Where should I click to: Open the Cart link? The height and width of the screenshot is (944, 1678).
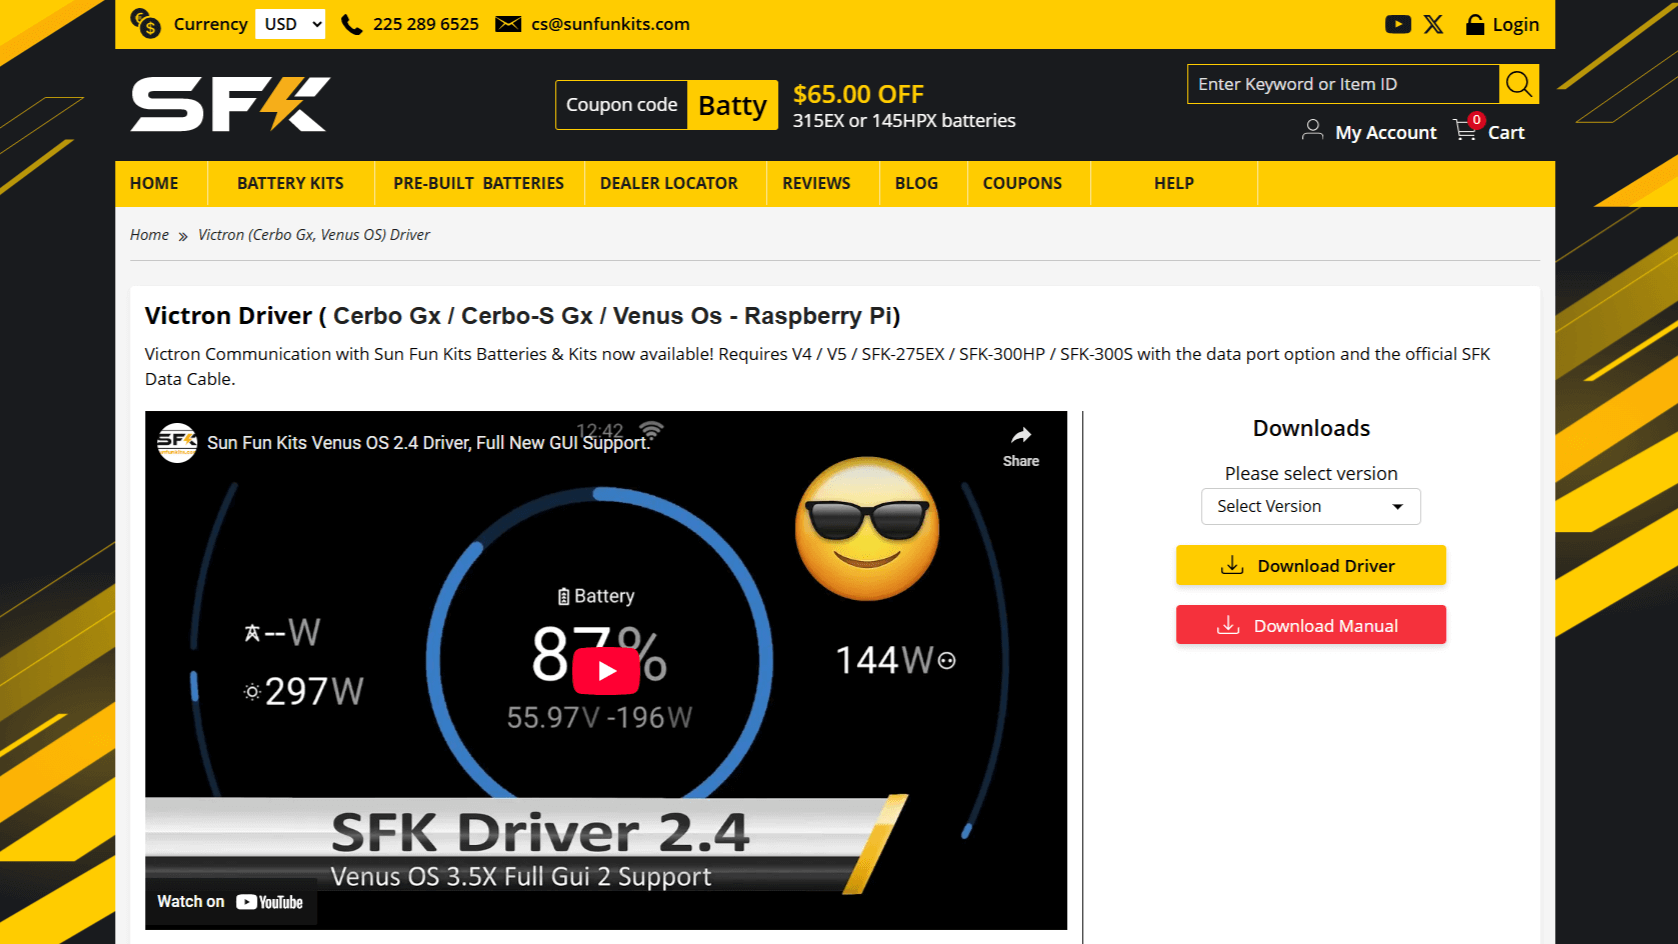point(1506,132)
